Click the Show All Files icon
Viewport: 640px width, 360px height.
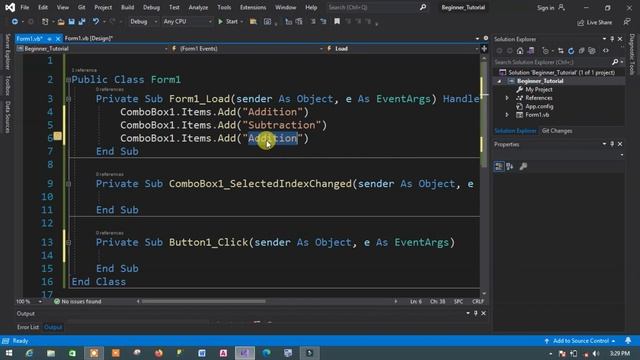pyautogui.click(x=592, y=51)
